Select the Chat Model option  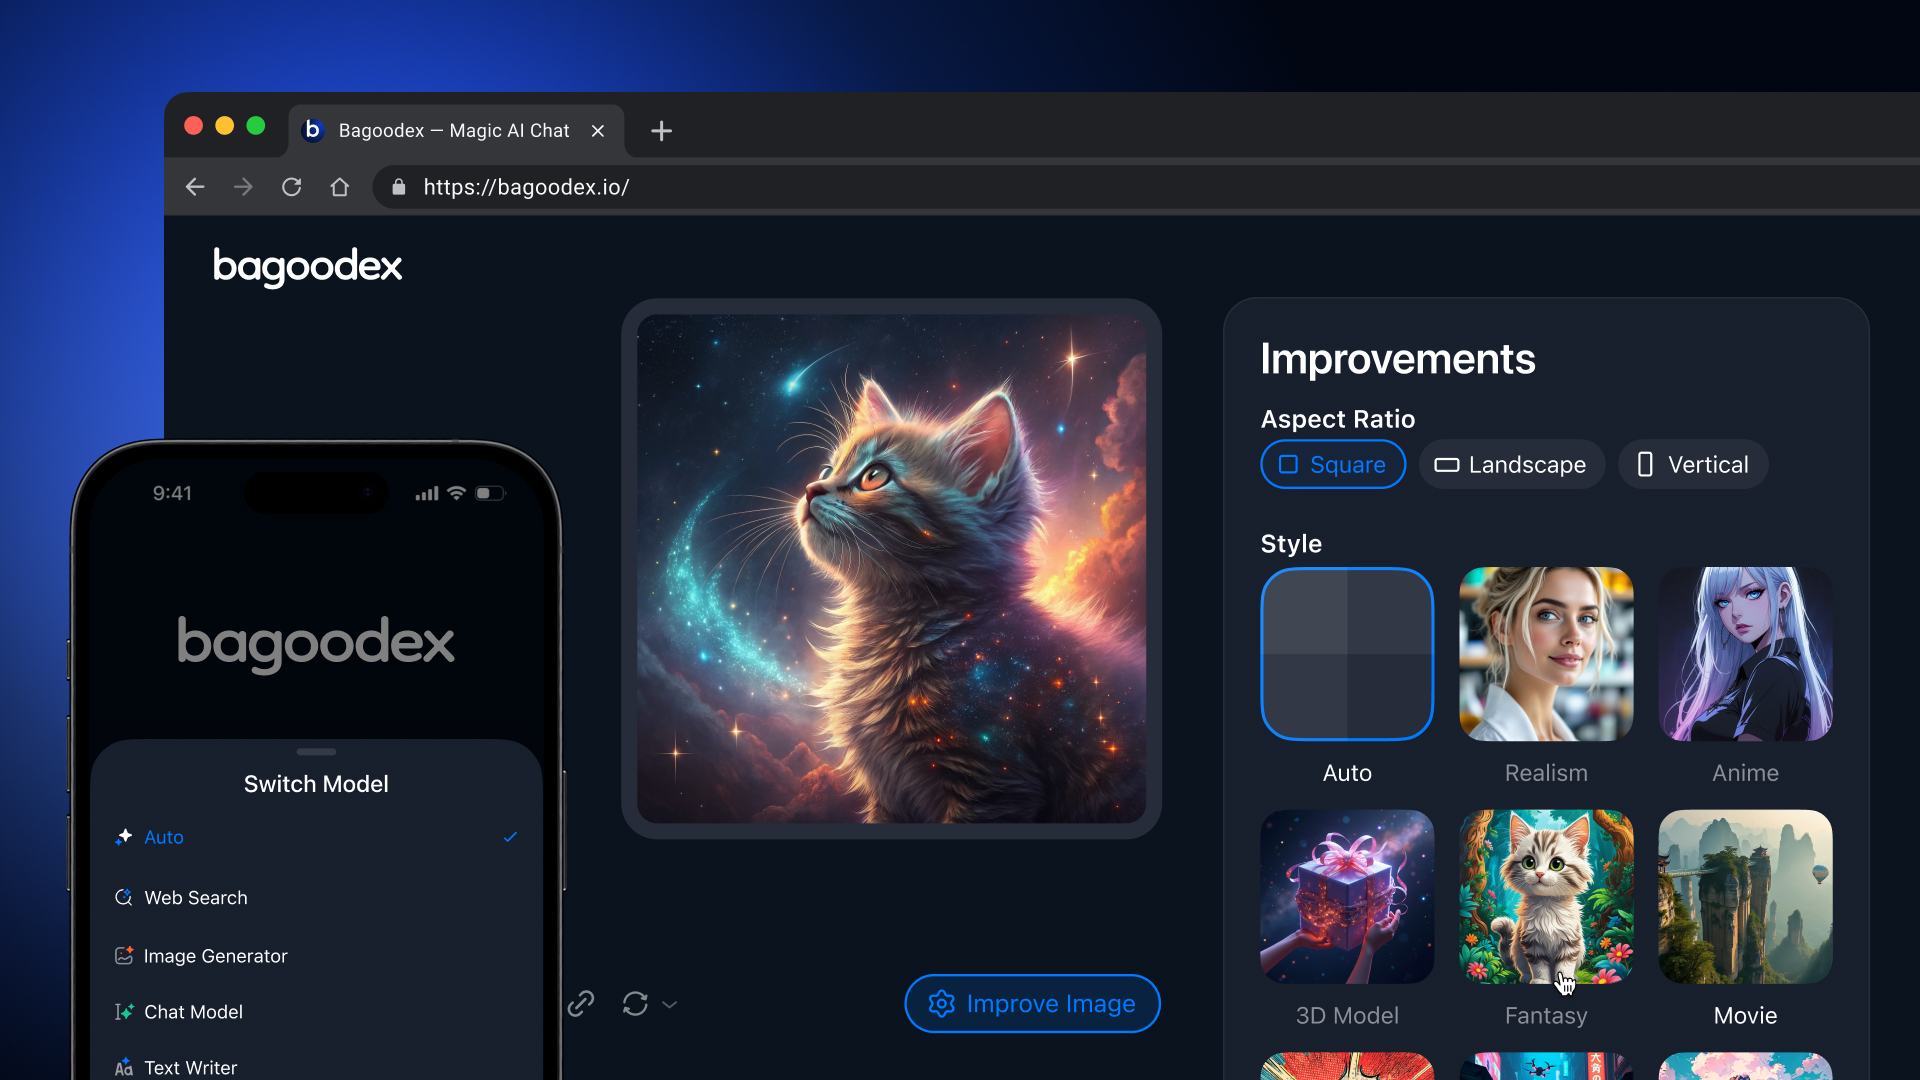tap(193, 1012)
